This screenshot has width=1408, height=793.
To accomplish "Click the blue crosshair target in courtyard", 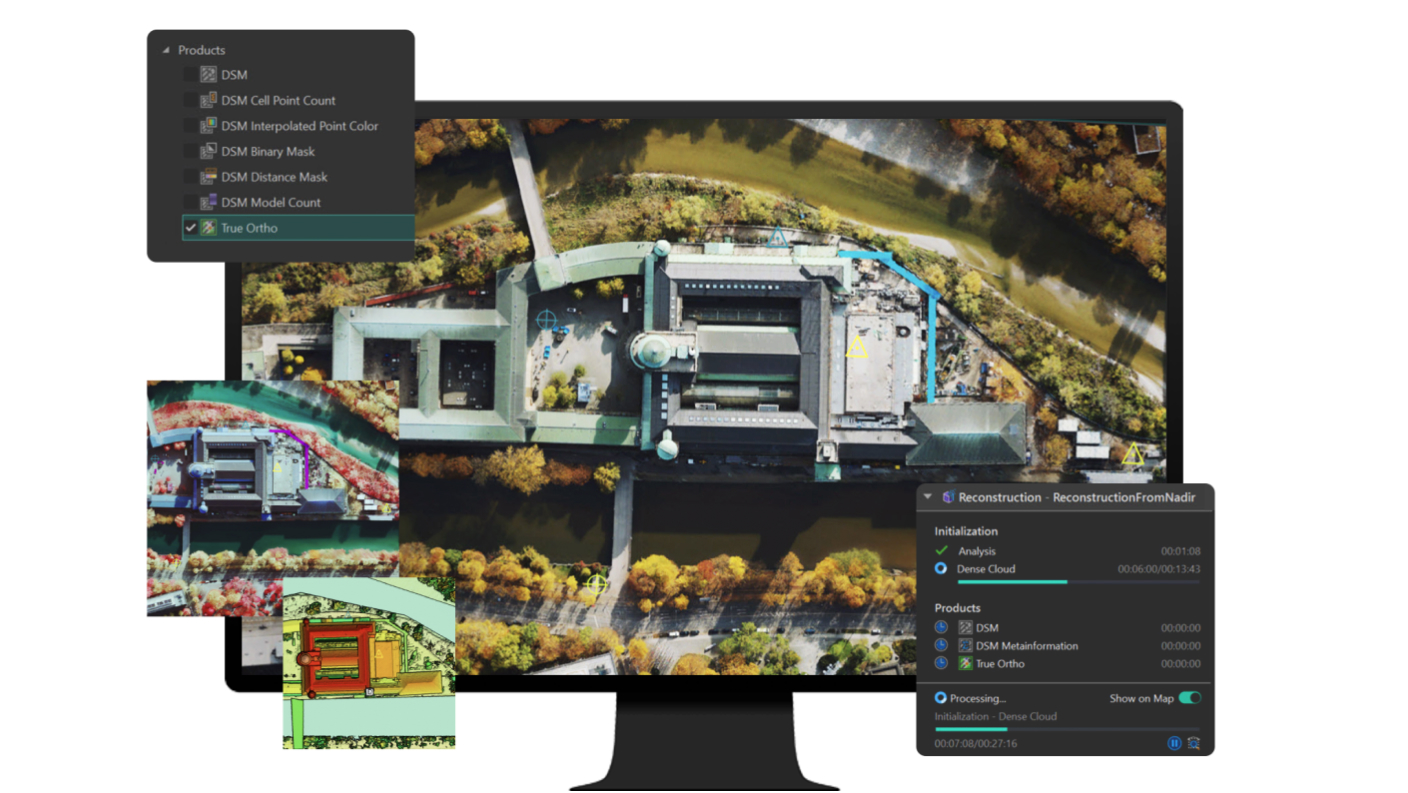I will pos(546,320).
